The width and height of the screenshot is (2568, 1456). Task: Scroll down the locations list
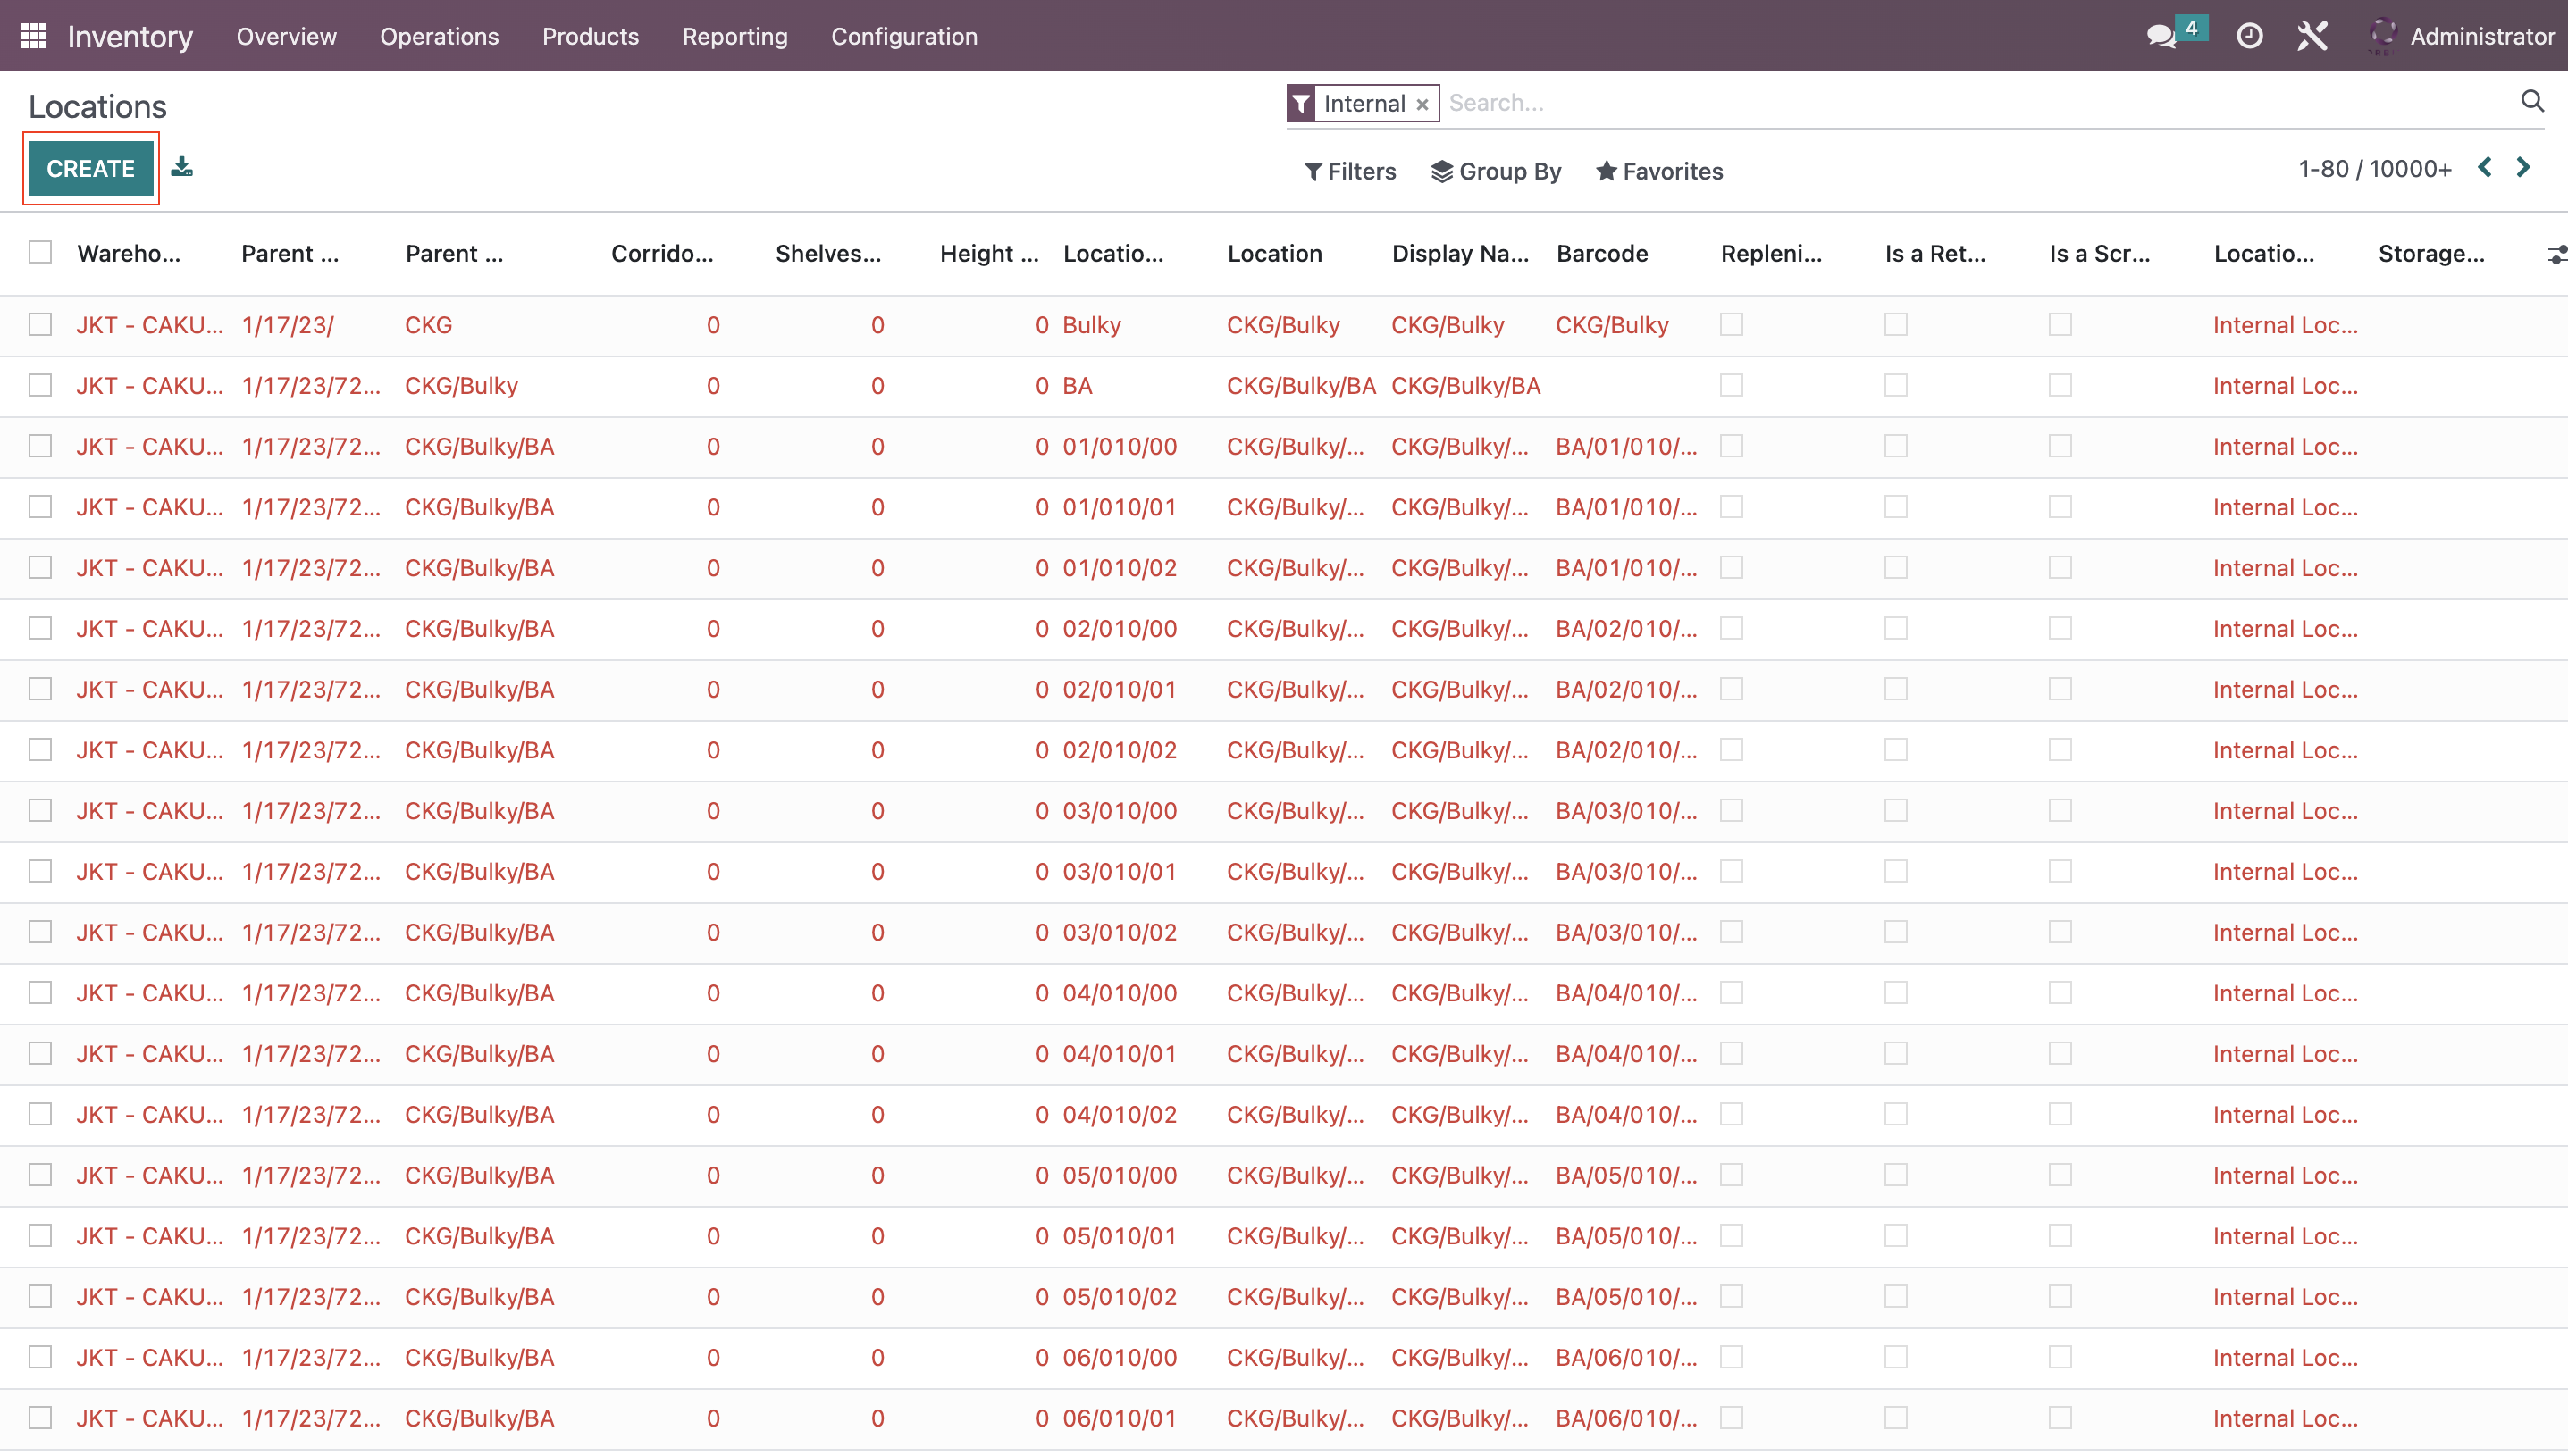click(2526, 171)
